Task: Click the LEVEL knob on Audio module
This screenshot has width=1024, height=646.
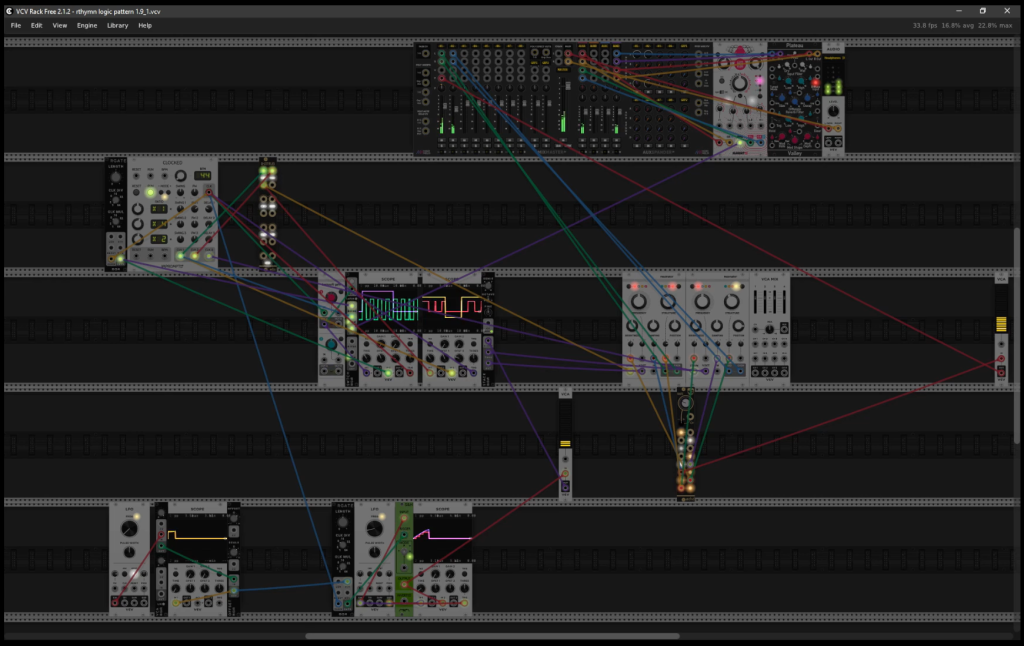Action: pyautogui.click(x=833, y=111)
